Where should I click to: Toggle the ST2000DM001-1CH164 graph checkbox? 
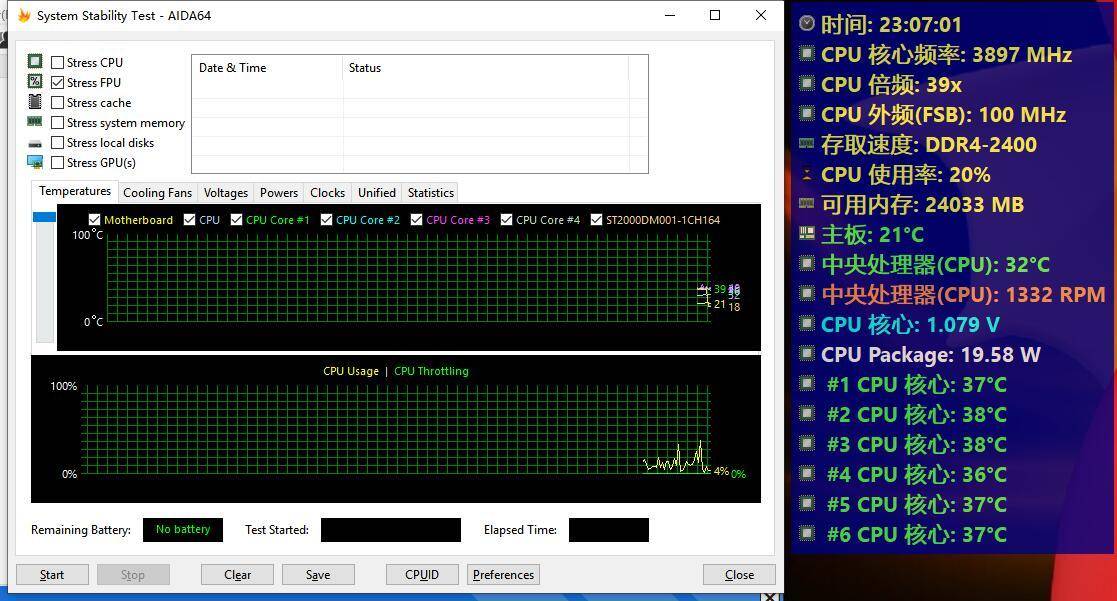point(596,219)
